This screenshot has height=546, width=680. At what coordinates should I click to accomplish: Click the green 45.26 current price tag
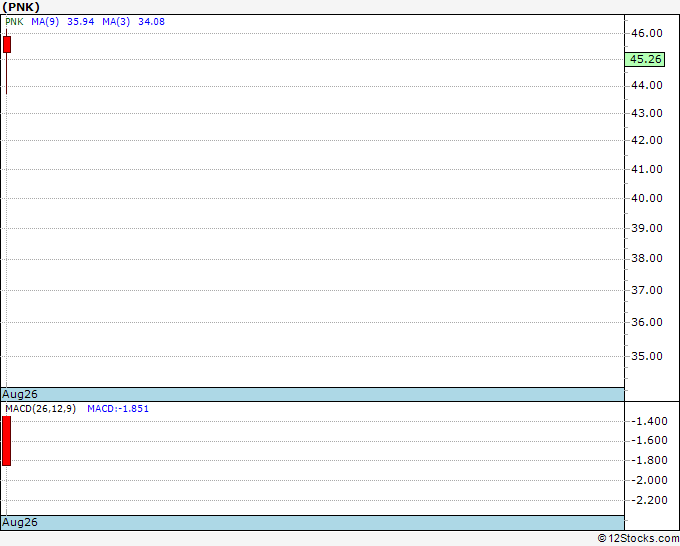645,59
